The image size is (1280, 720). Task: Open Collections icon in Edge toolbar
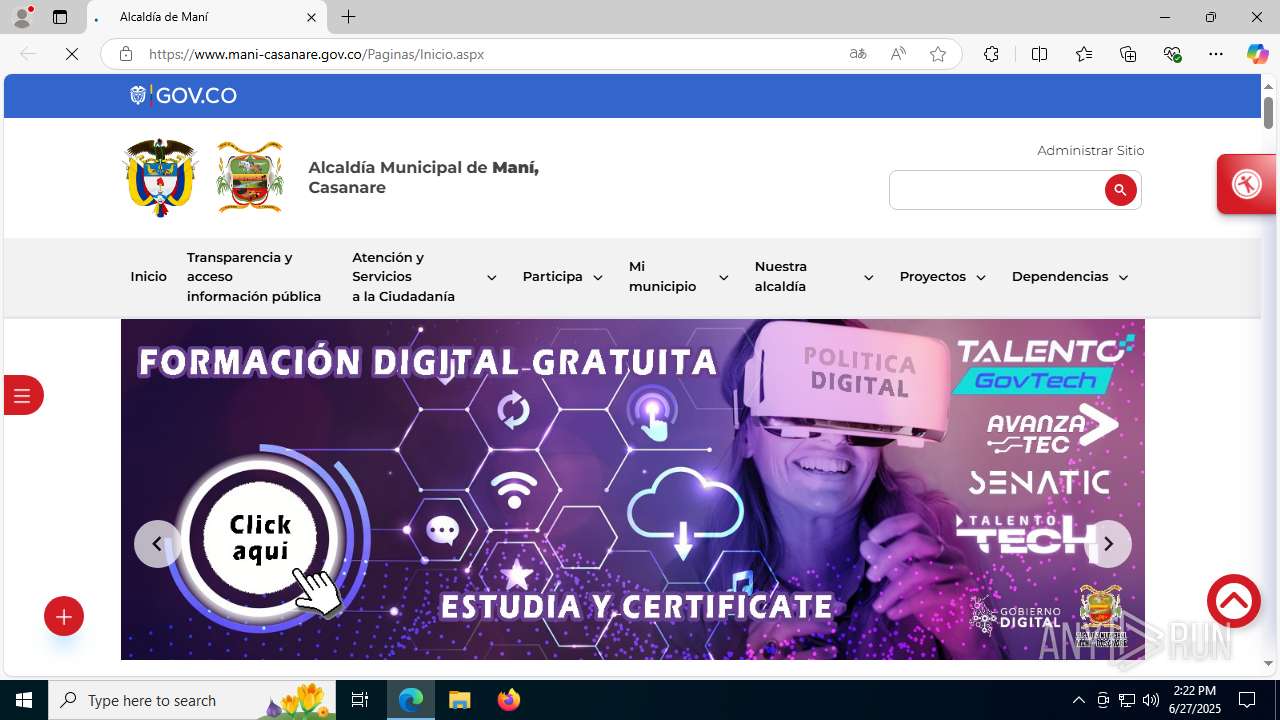[1128, 54]
